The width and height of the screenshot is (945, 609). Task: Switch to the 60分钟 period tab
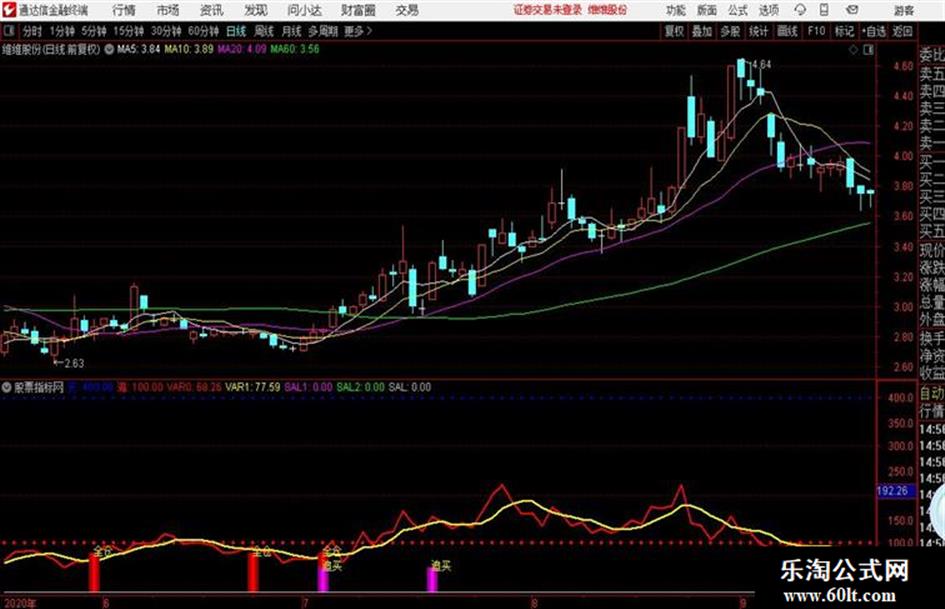pyautogui.click(x=203, y=31)
